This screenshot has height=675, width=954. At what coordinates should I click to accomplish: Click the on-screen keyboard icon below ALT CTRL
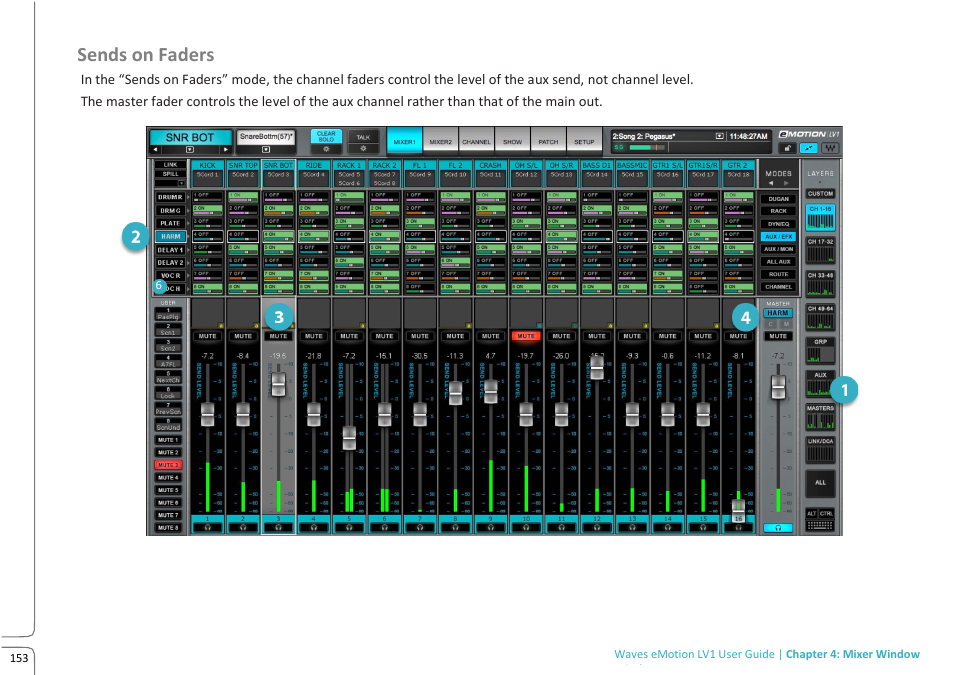pos(820,525)
